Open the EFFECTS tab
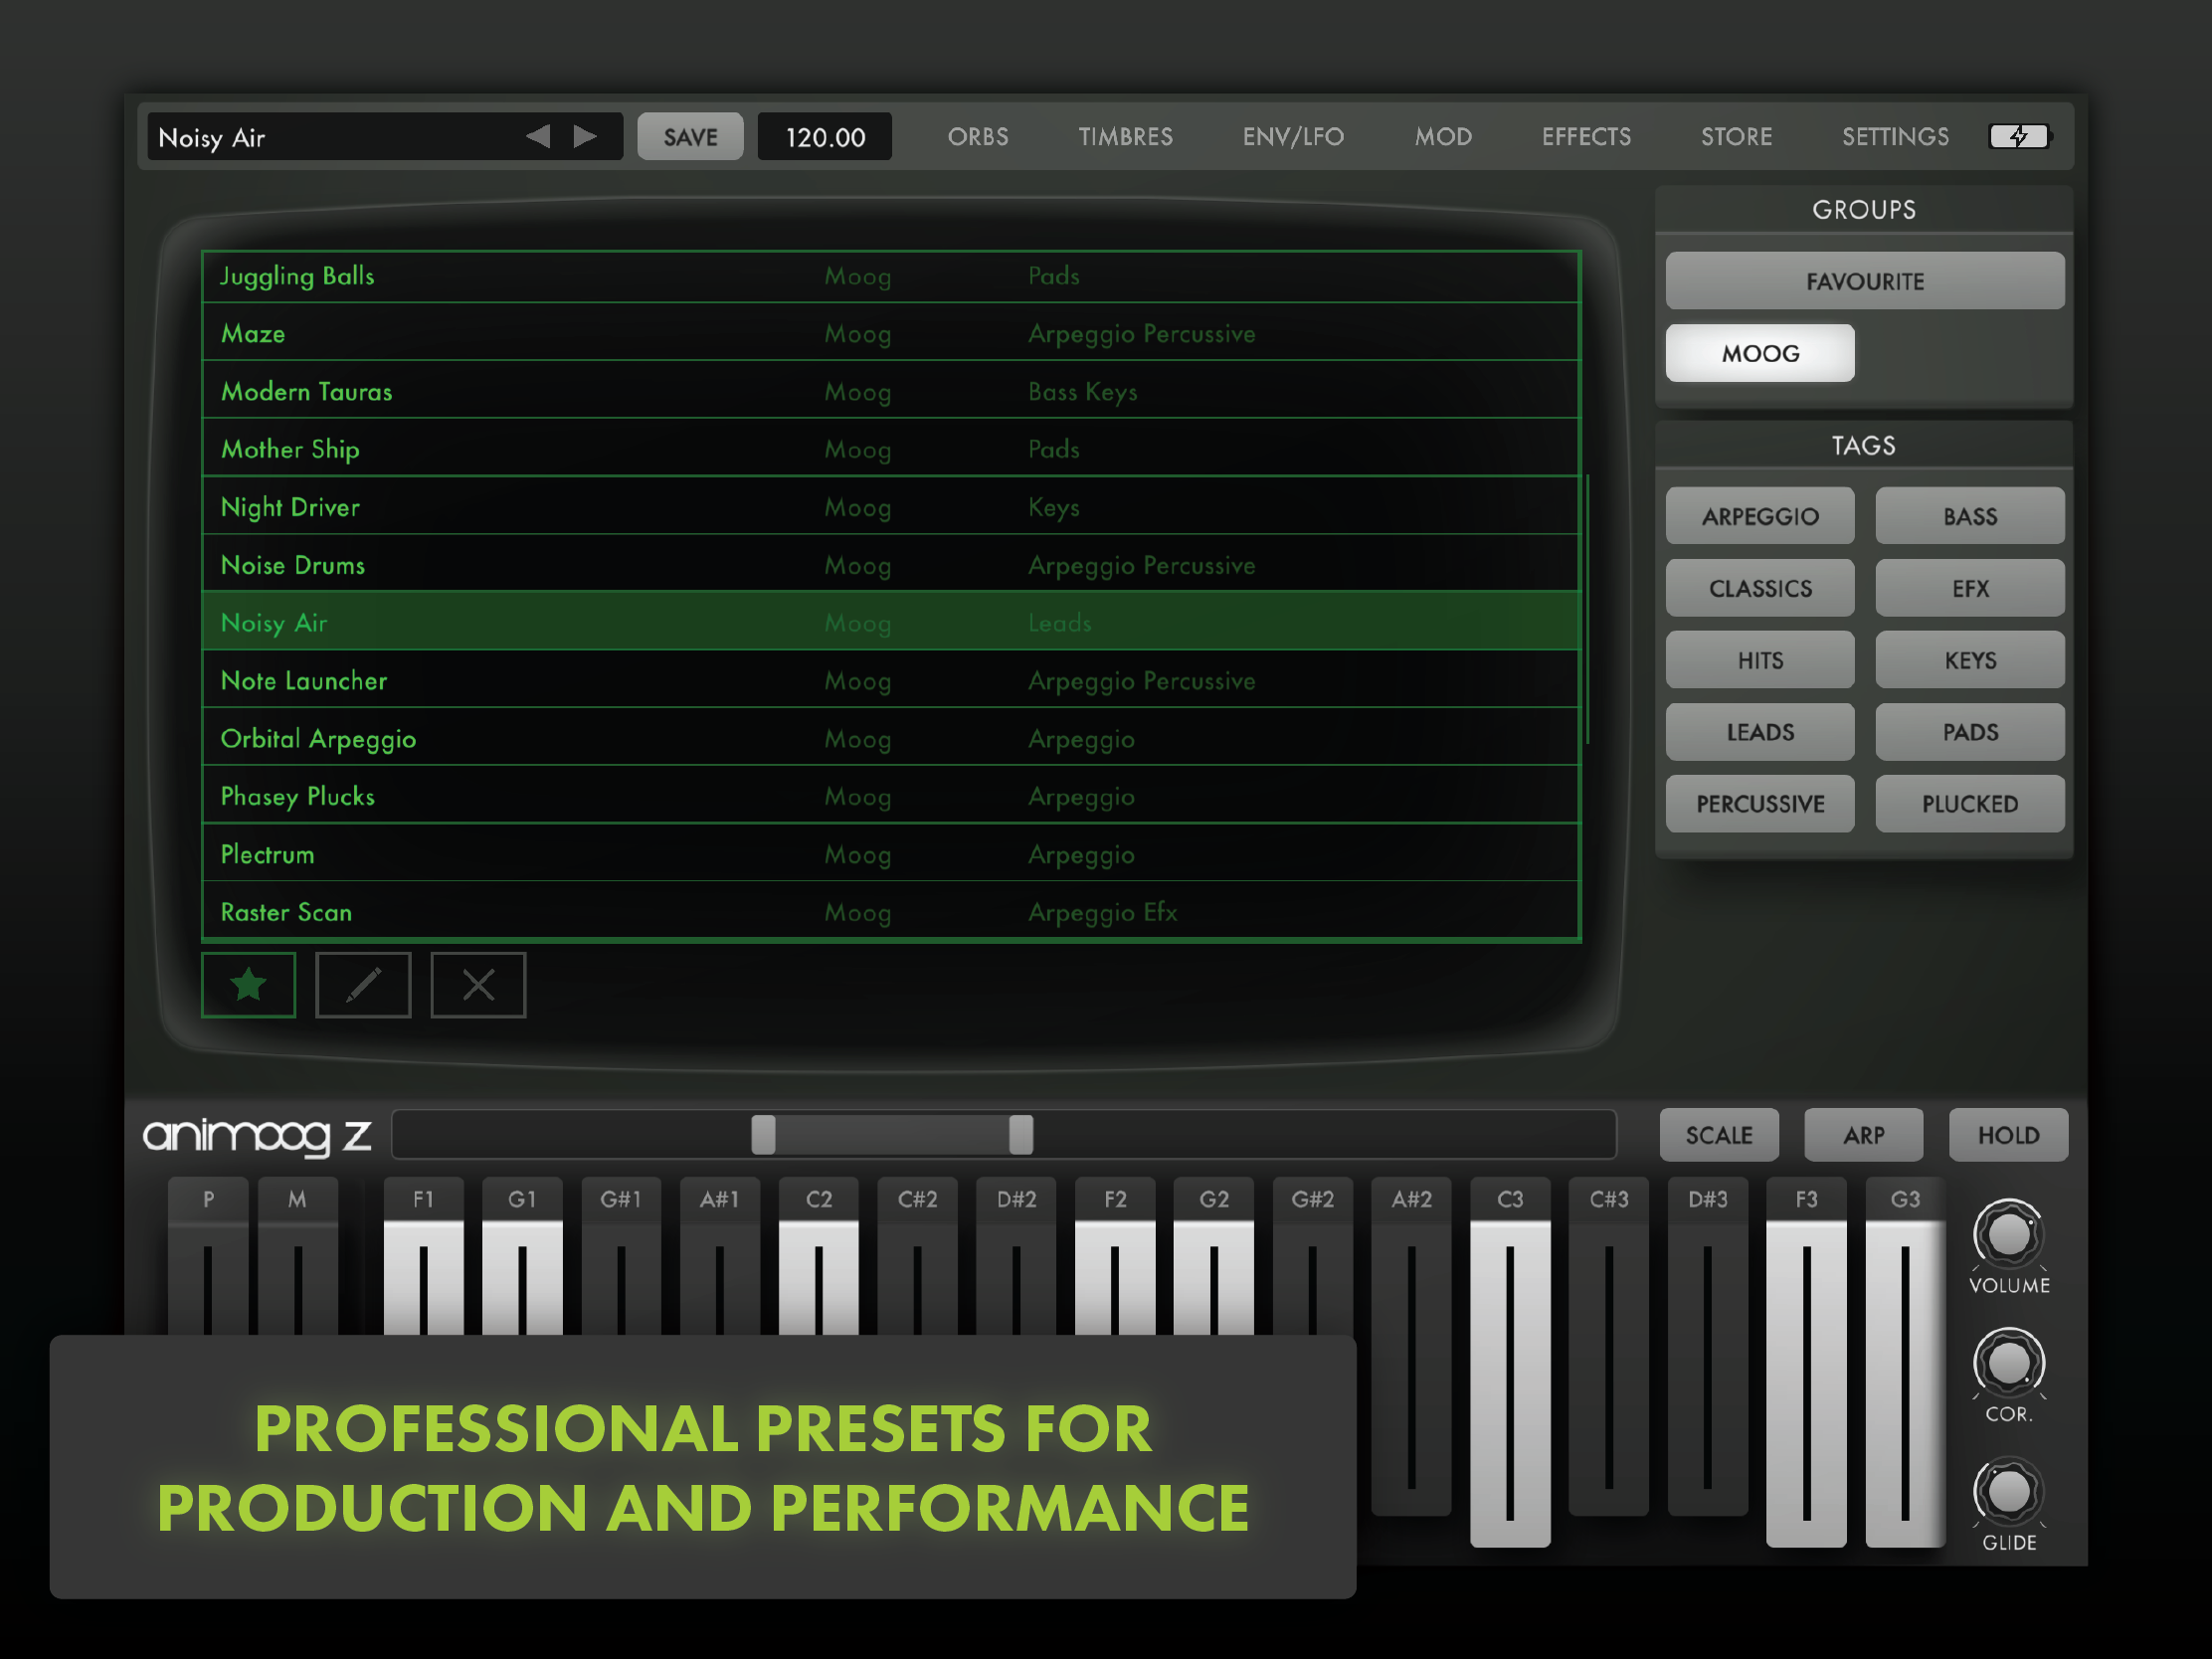This screenshot has width=2212, height=1659. [x=1586, y=136]
